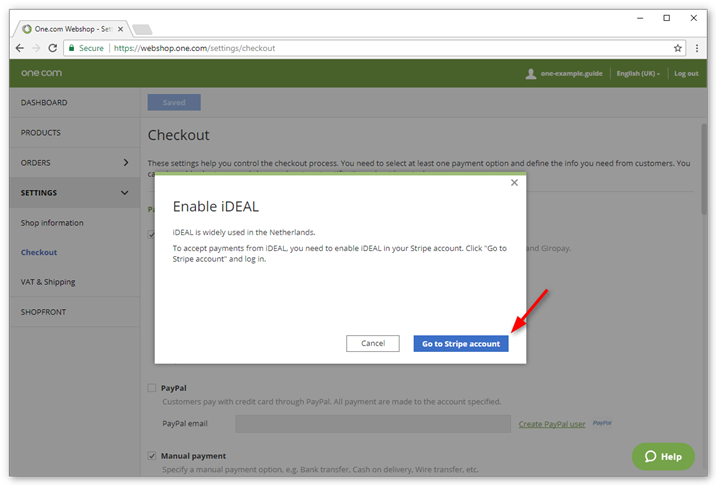
Task: Go to the Dashboard page
Action: [x=44, y=103]
